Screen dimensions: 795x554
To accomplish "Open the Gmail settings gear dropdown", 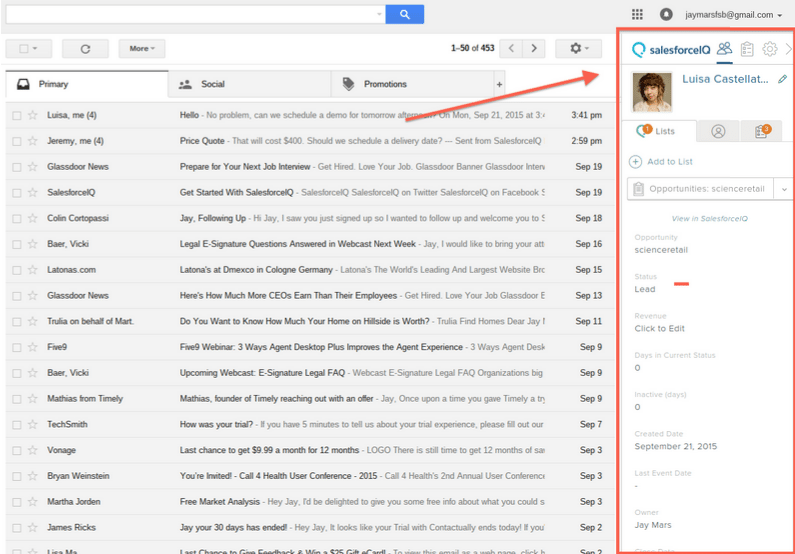I will click(579, 48).
